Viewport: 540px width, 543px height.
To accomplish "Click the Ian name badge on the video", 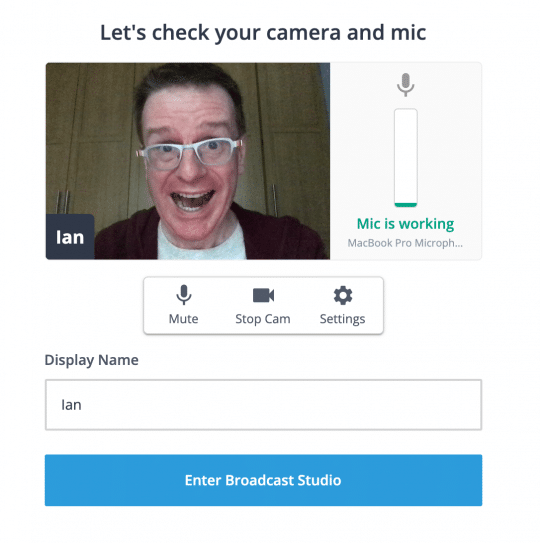I will pos(70,237).
